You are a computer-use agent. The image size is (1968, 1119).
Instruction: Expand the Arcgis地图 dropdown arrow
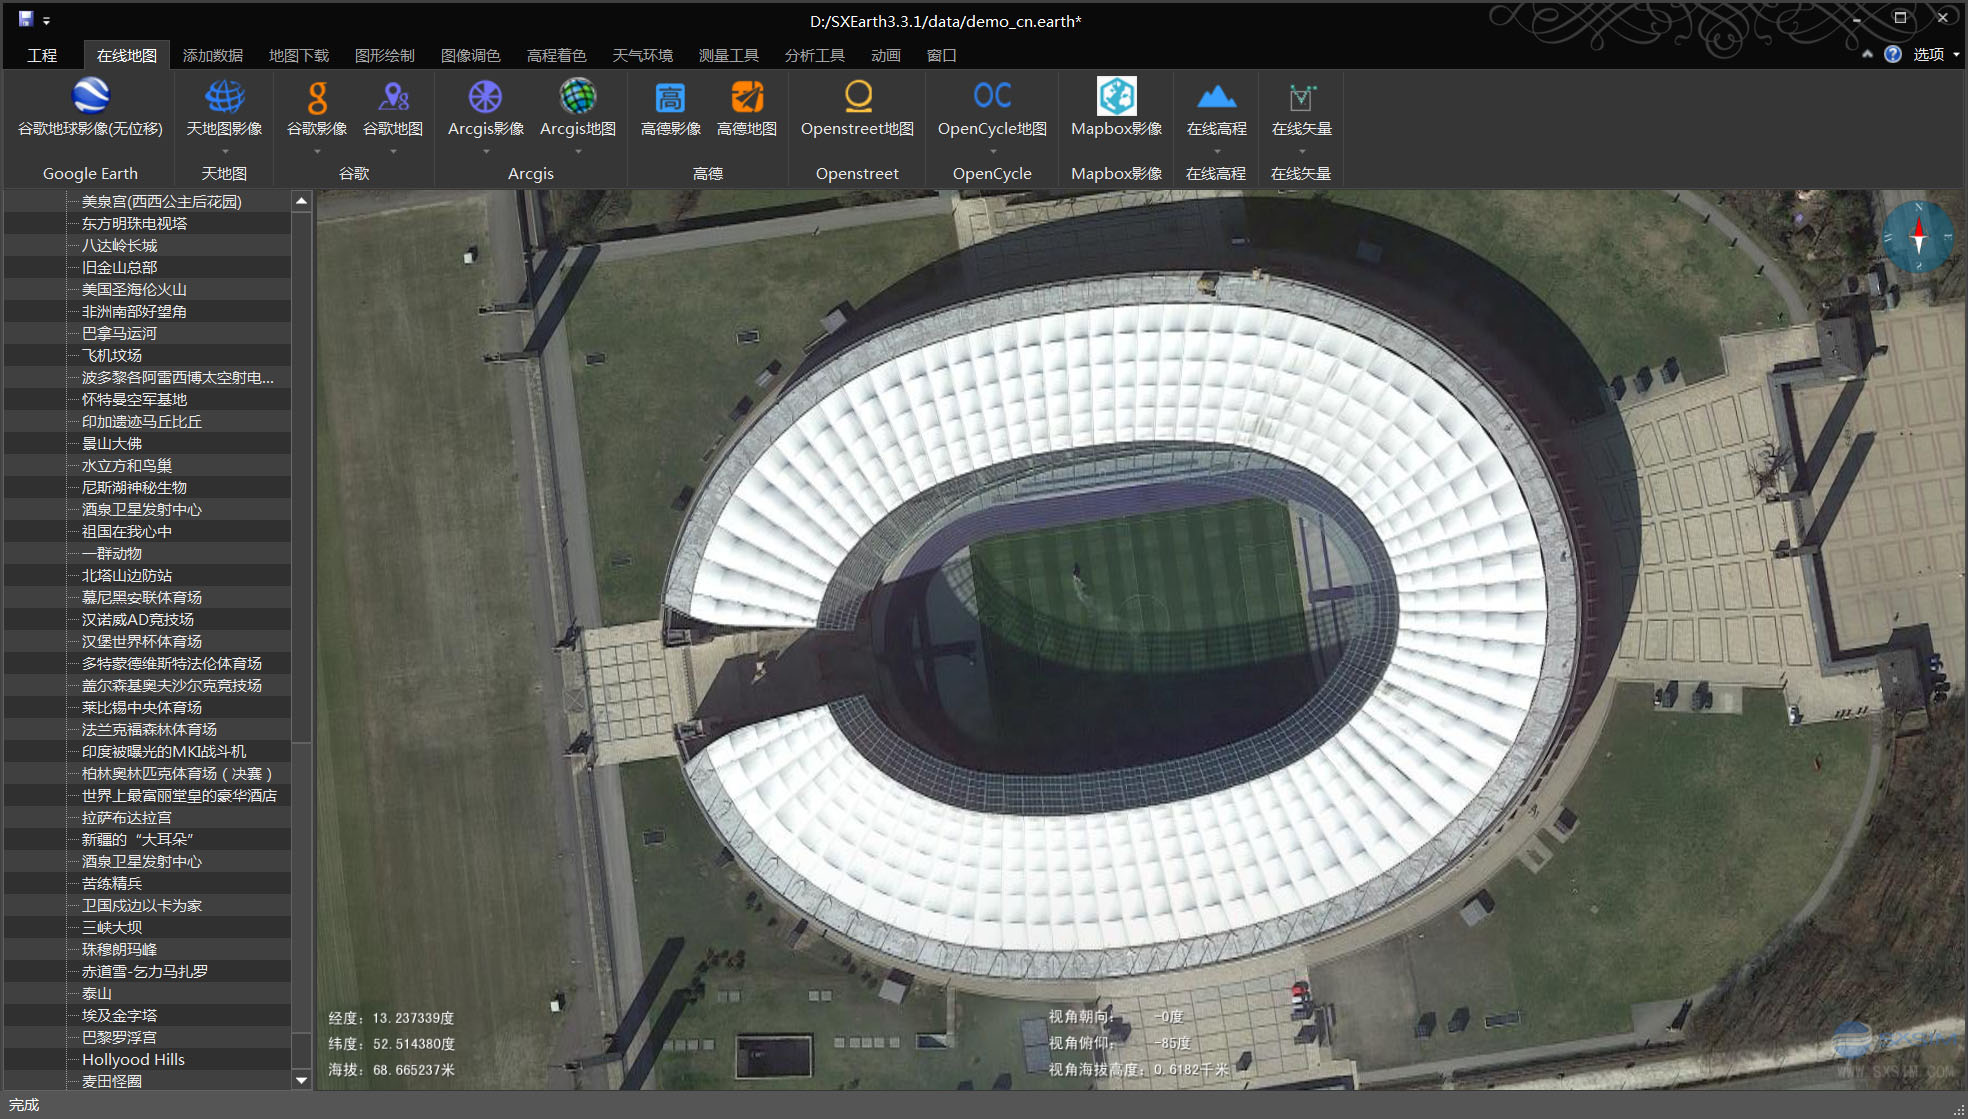578,152
